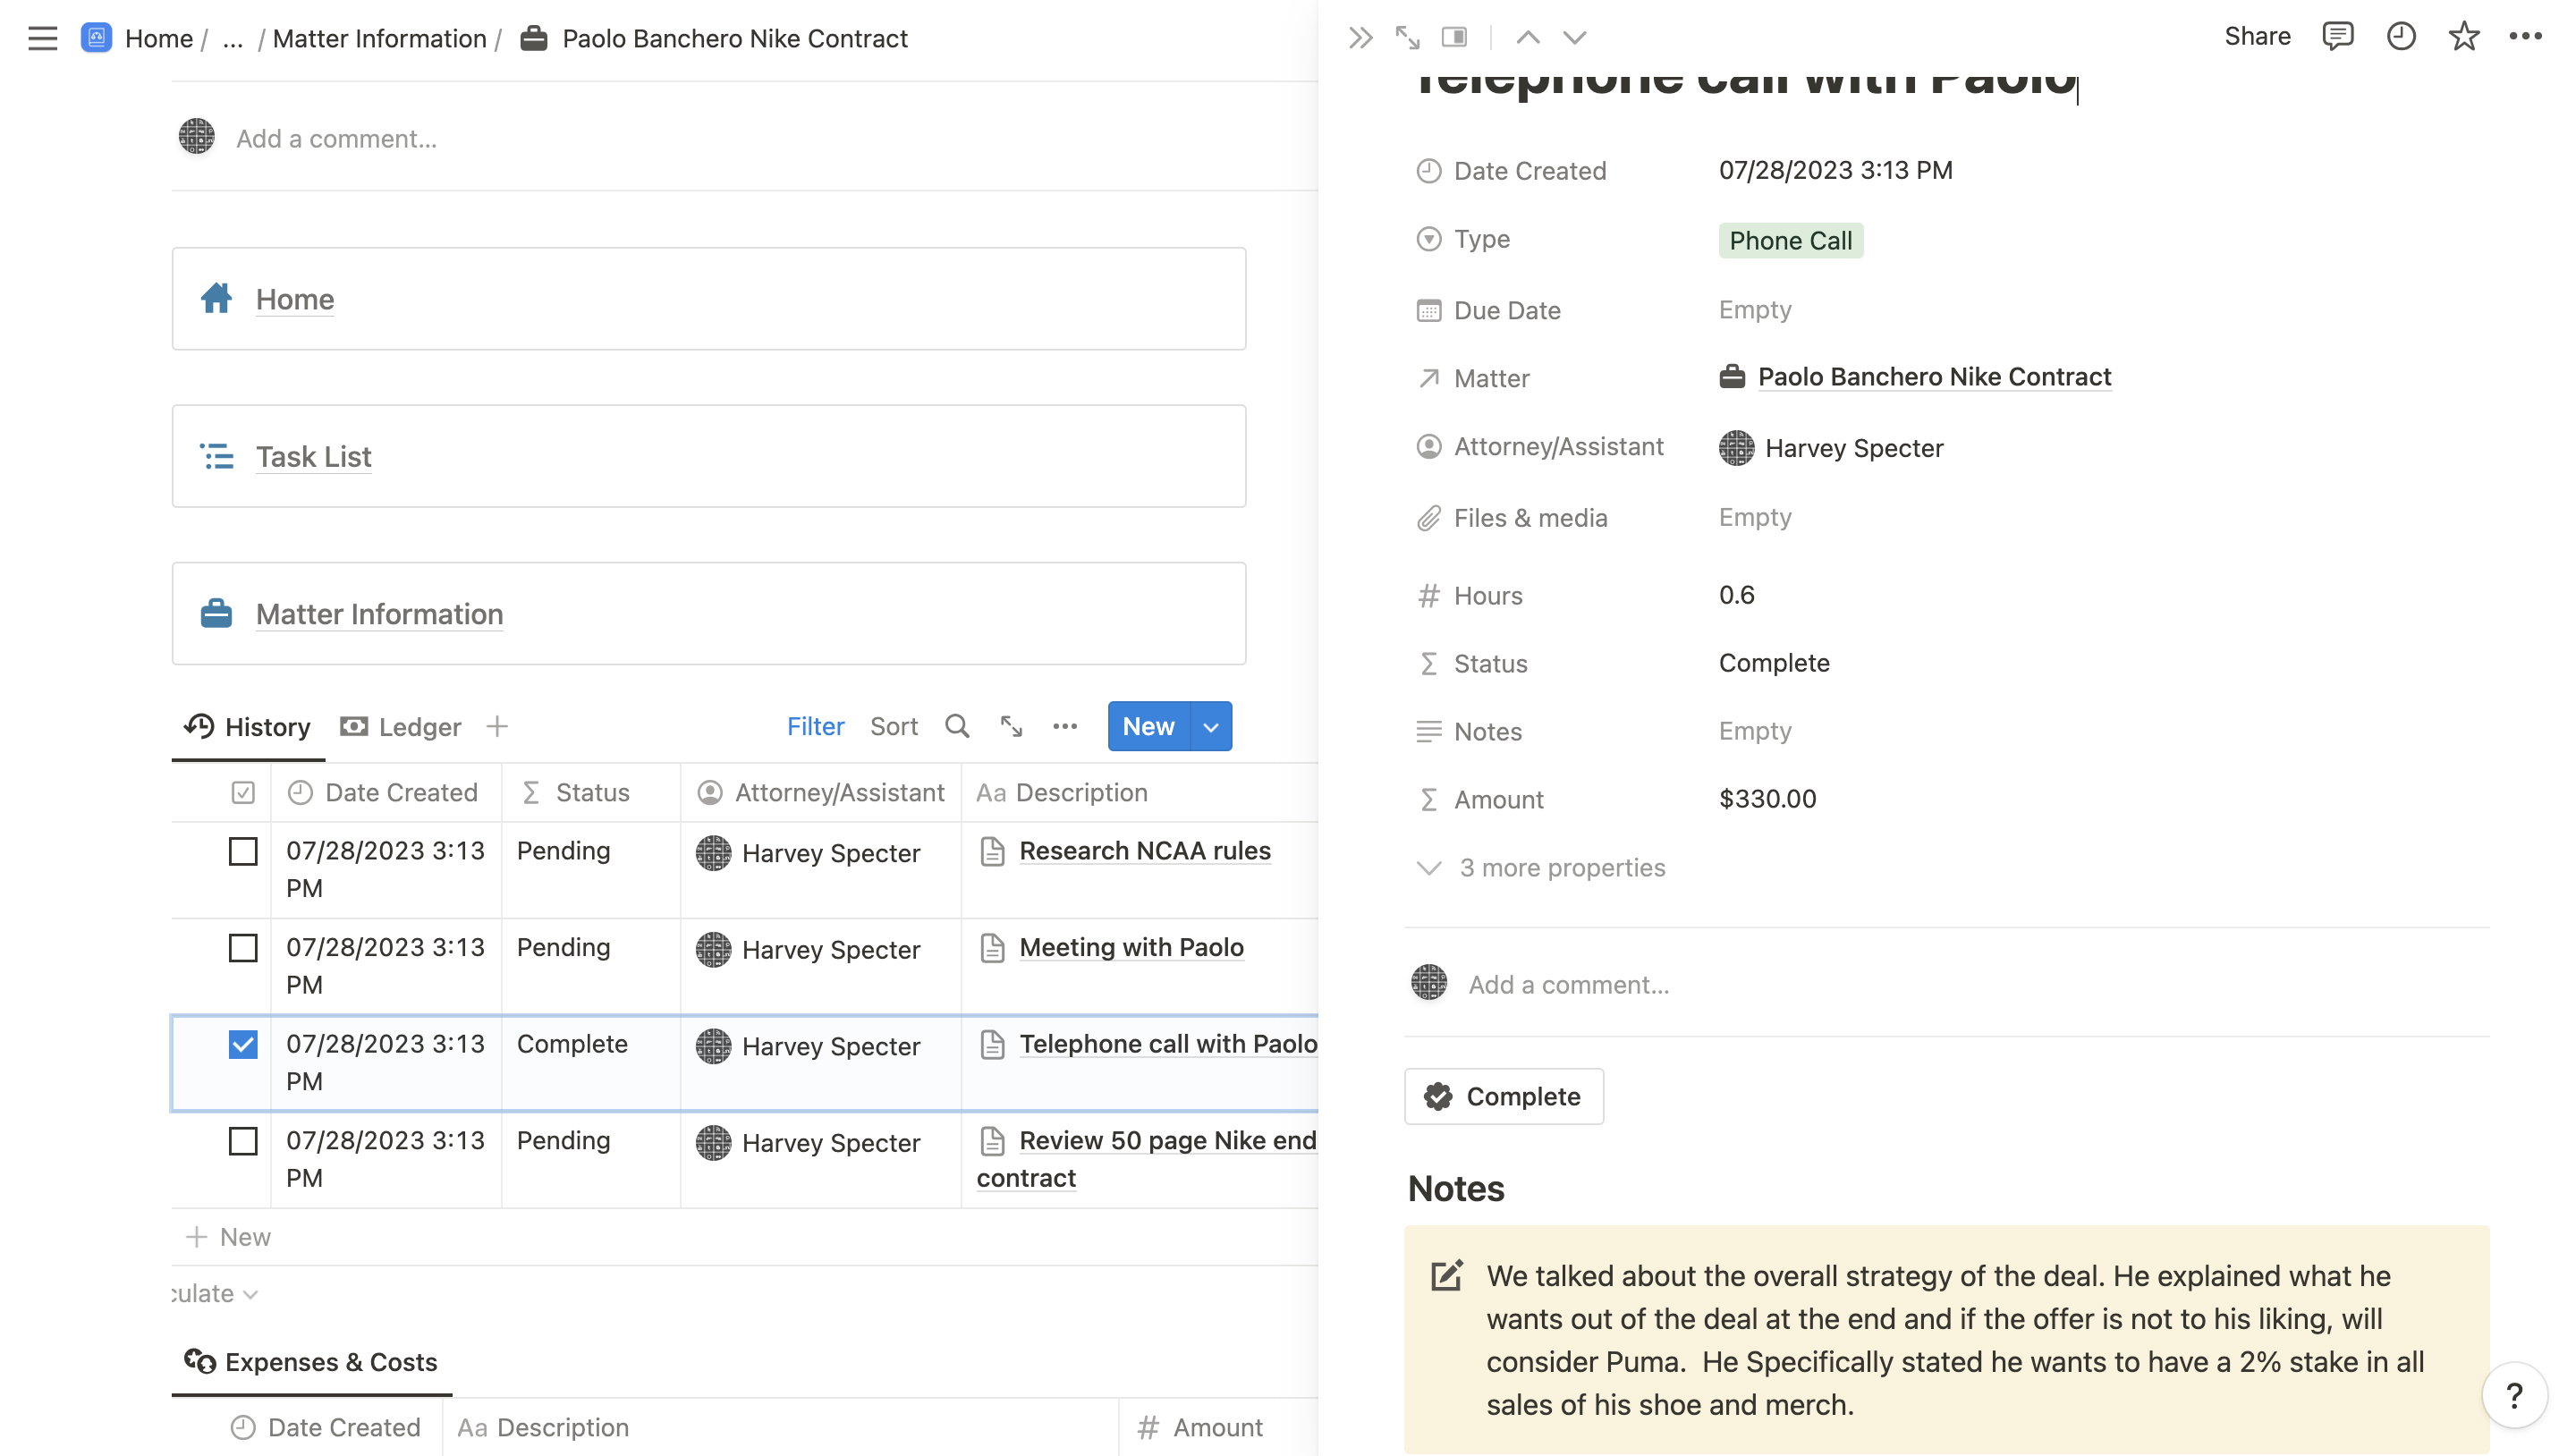Click the Notes callout edit pencil icon
Image resolution: width=2576 pixels, height=1456 pixels.
[1446, 1276]
